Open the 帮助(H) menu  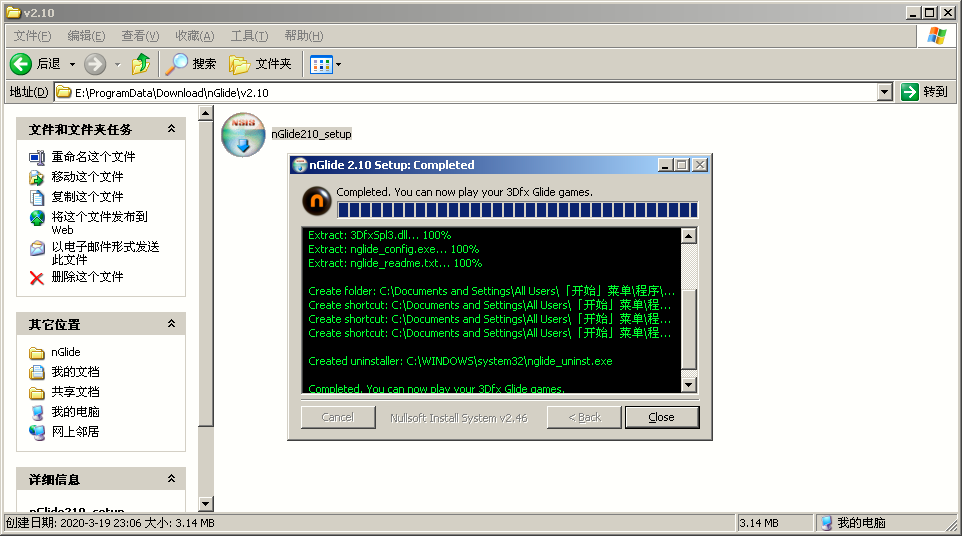pyautogui.click(x=304, y=36)
